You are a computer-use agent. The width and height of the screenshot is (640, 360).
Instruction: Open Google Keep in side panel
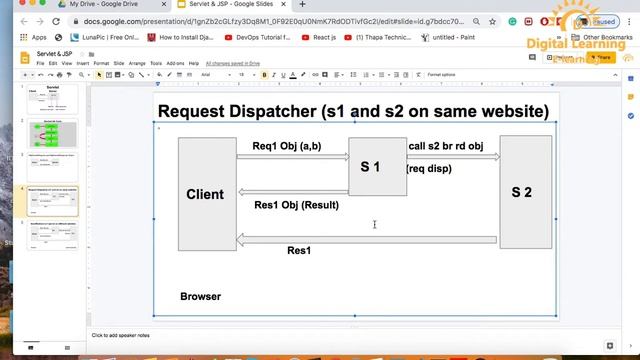click(x=631, y=97)
